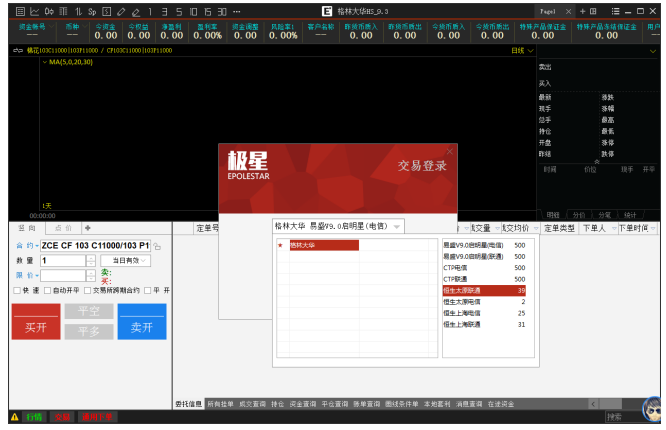Click the 平空 button
Image resolution: width=666 pixels, height=430 pixels.
click(89, 311)
